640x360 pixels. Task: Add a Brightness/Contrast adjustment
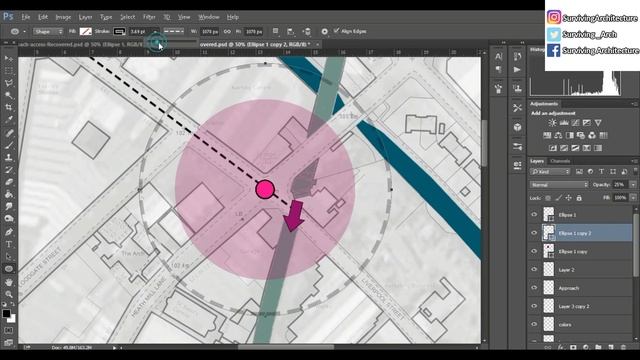point(552,122)
